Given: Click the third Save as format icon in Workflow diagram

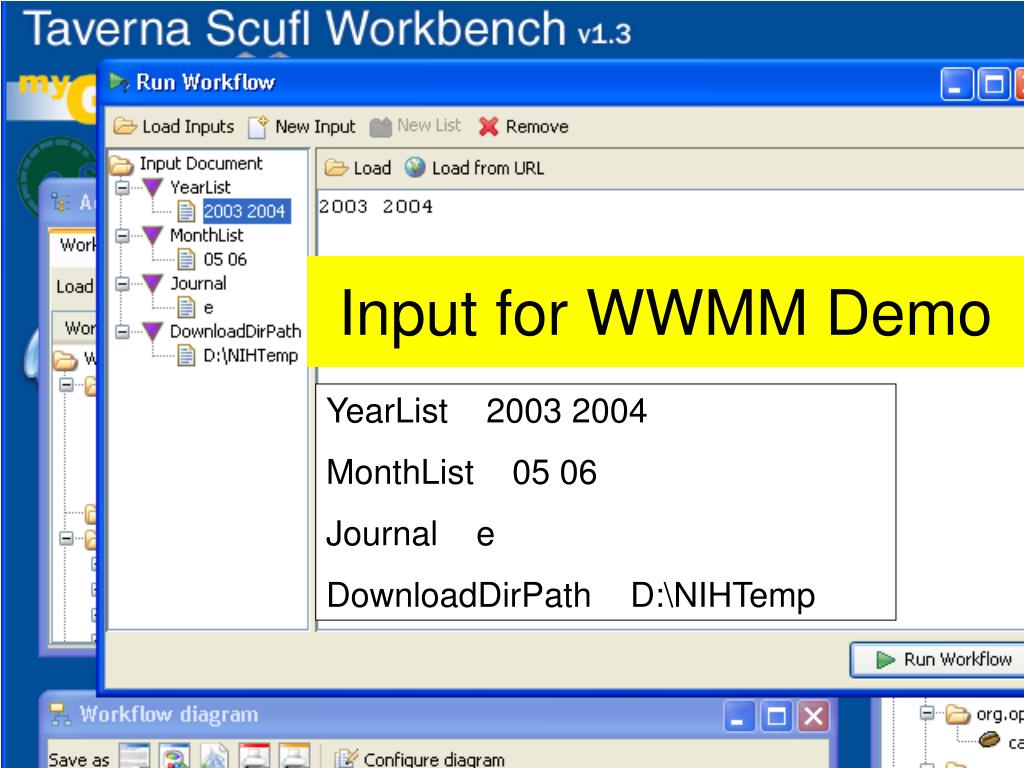Looking at the screenshot, I should pos(214,756).
